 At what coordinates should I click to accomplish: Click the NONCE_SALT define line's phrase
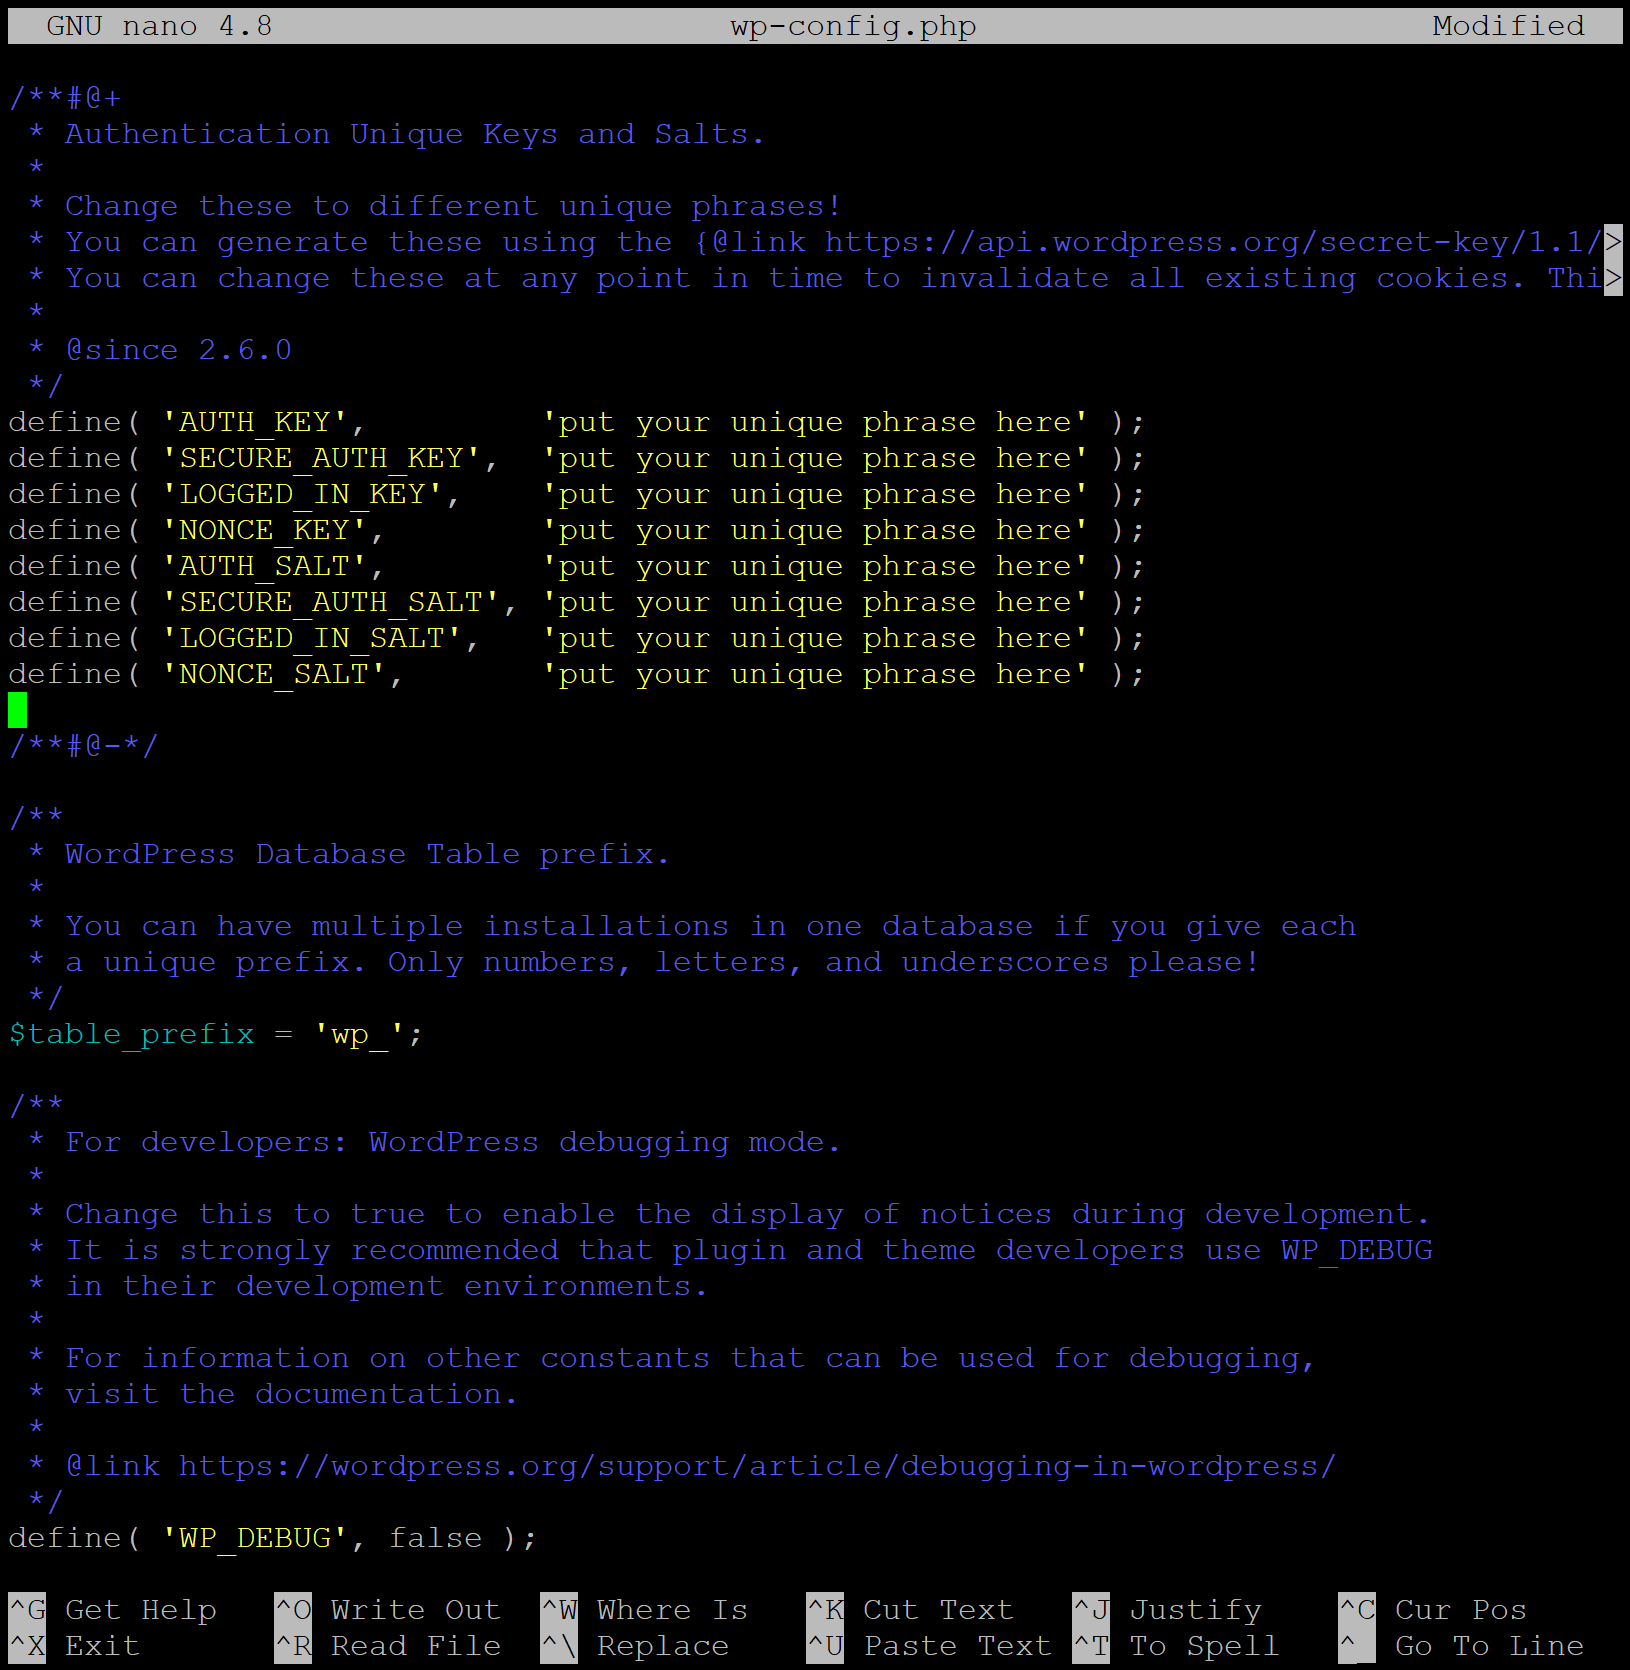click(x=814, y=674)
